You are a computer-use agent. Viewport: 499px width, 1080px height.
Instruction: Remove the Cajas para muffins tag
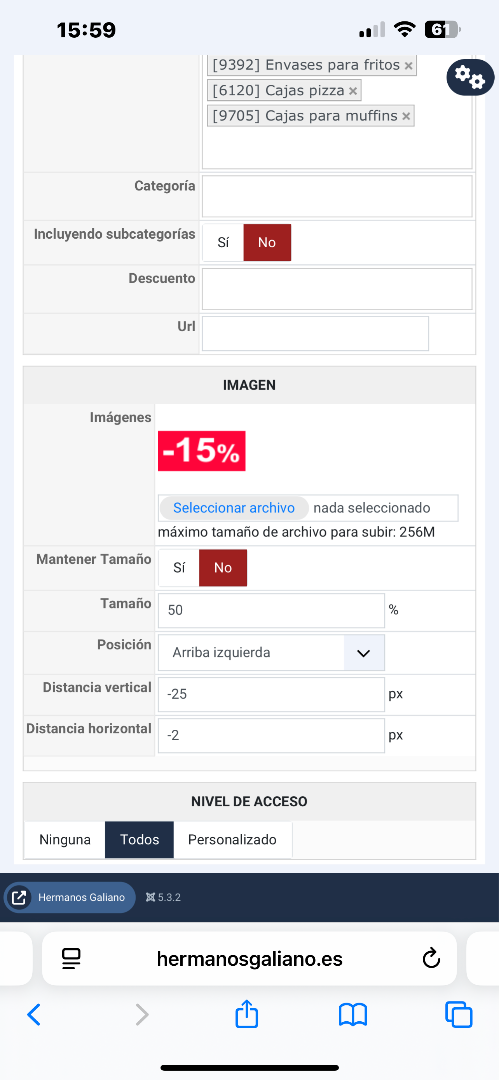coord(406,116)
